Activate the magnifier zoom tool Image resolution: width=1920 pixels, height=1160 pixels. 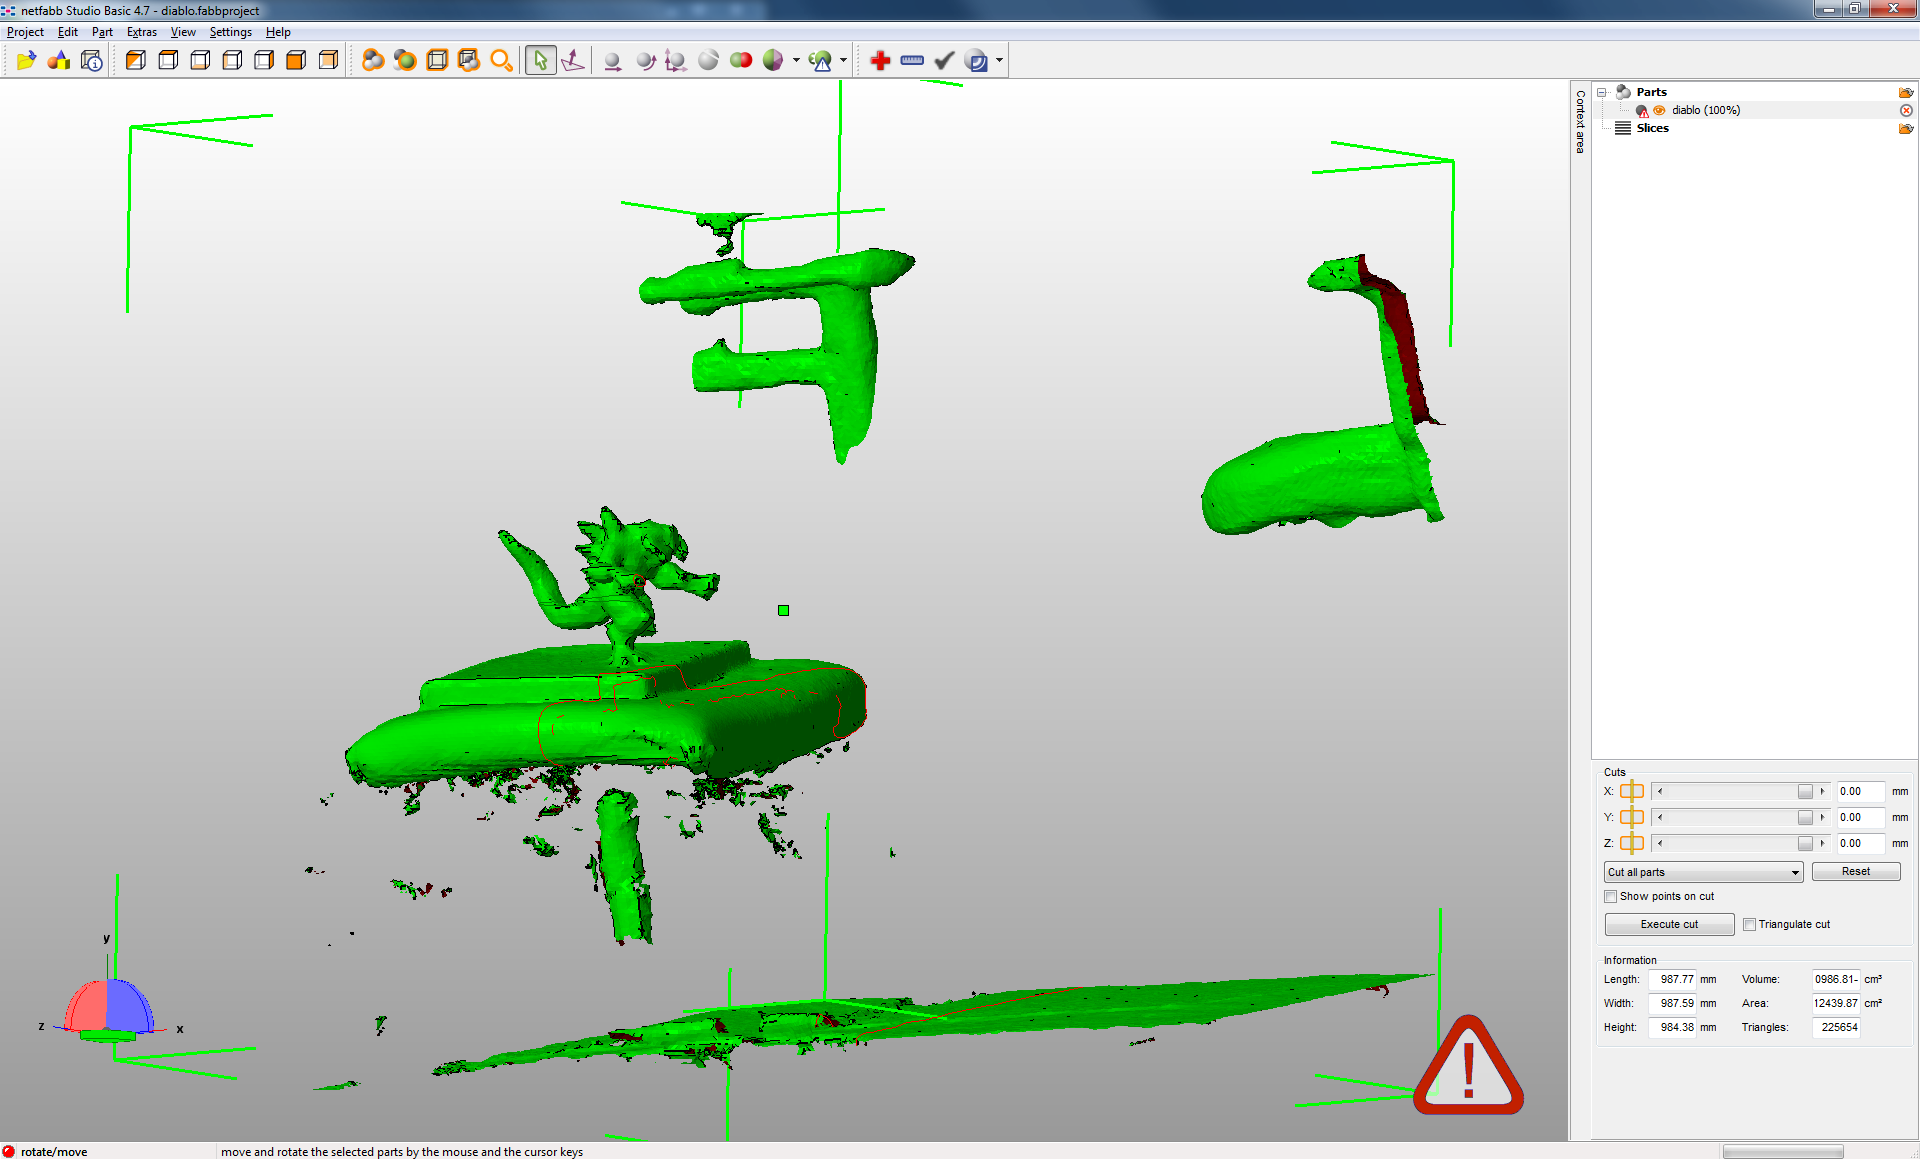click(501, 61)
